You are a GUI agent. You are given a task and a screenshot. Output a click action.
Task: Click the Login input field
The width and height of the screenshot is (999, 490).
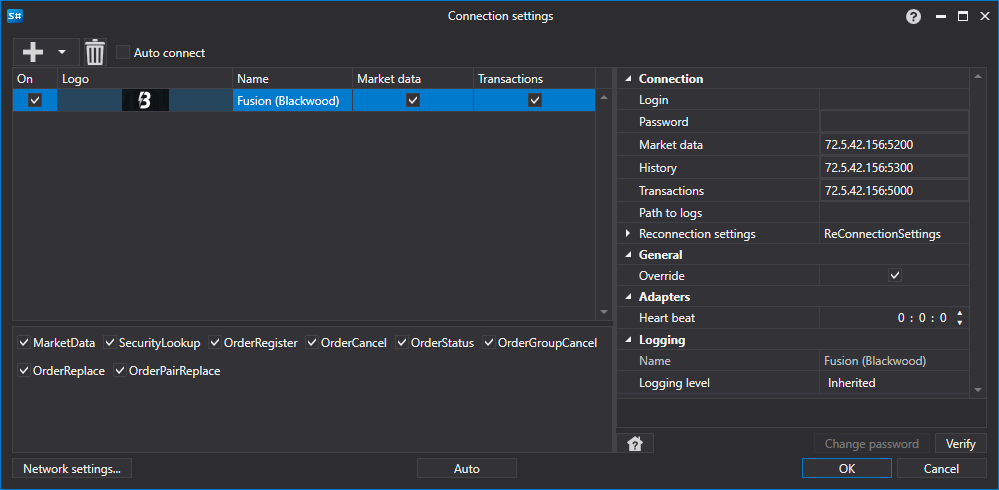click(x=894, y=99)
